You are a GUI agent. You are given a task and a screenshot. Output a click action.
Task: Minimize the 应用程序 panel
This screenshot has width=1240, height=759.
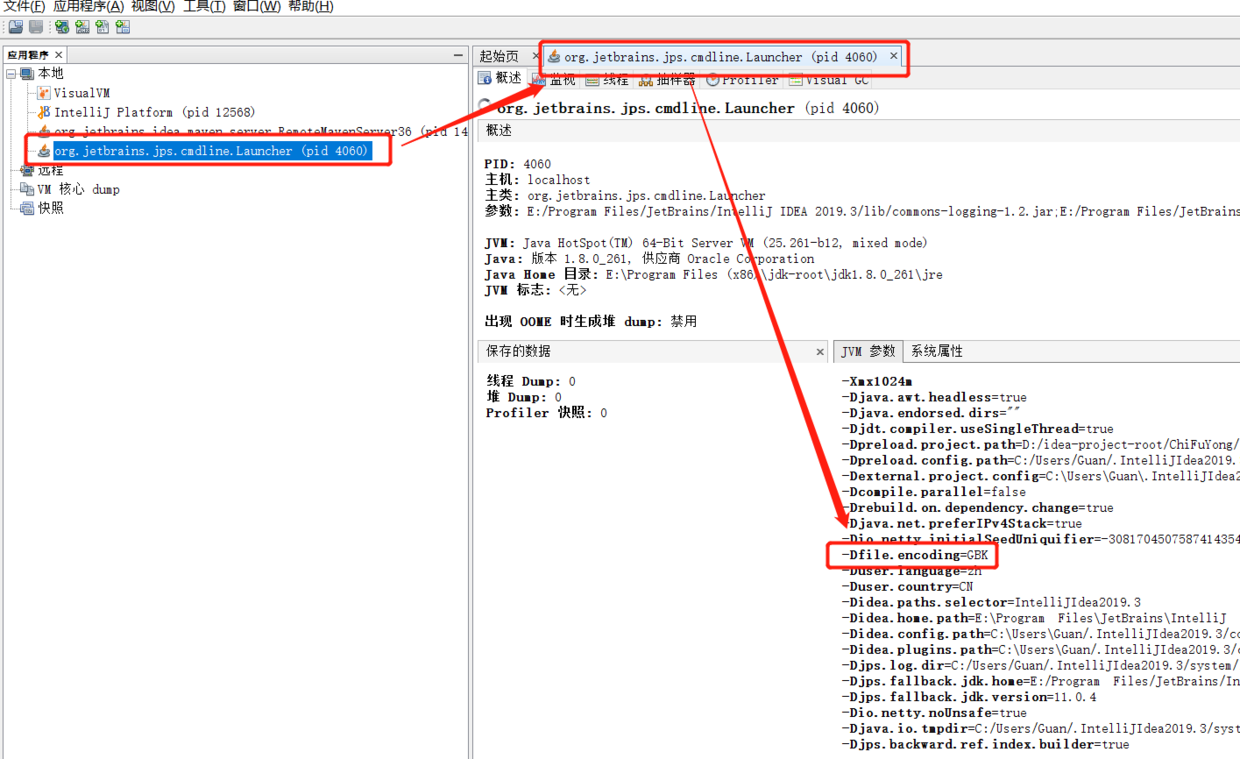click(x=458, y=55)
